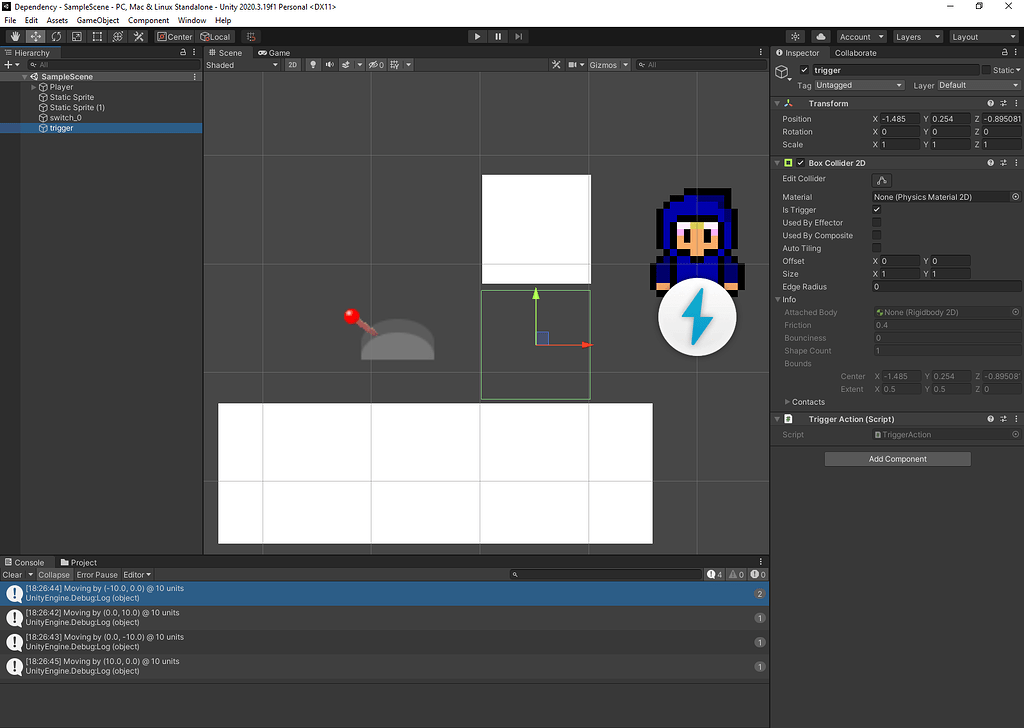1024x728 pixels.
Task: Toggle the Collapse console button
Action: [x=54, y=575]
